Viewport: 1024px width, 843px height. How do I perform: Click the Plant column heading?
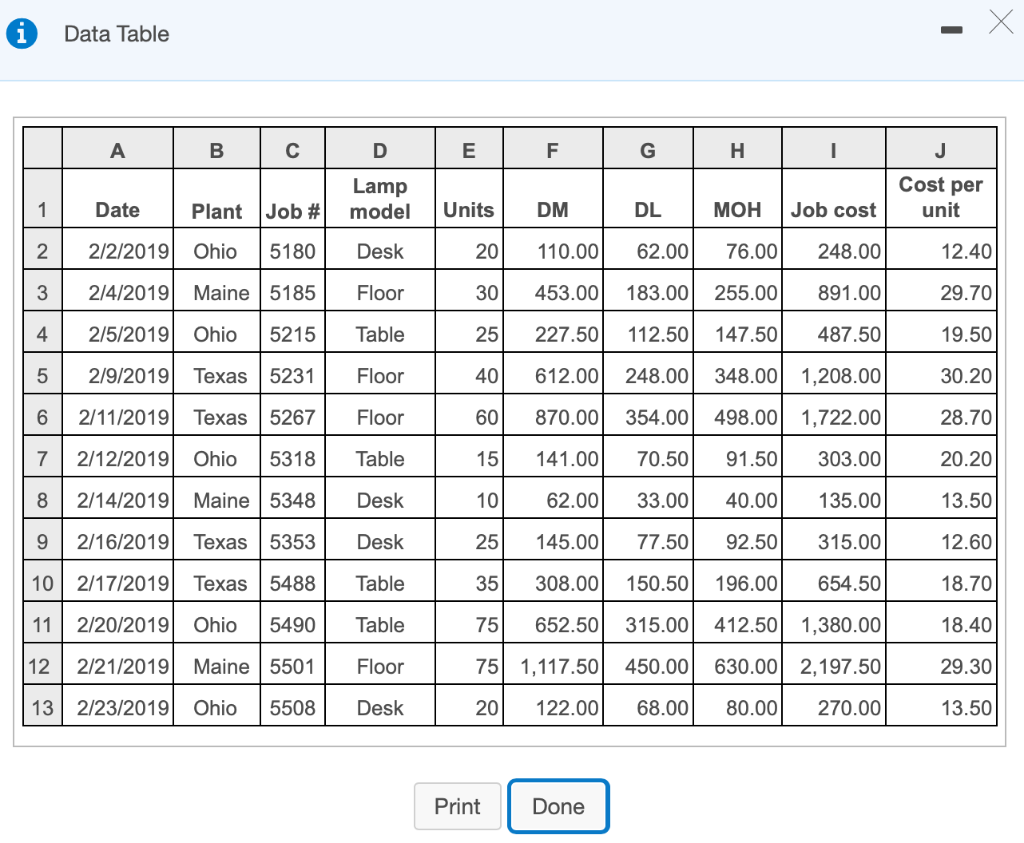(x=217, y=199)
